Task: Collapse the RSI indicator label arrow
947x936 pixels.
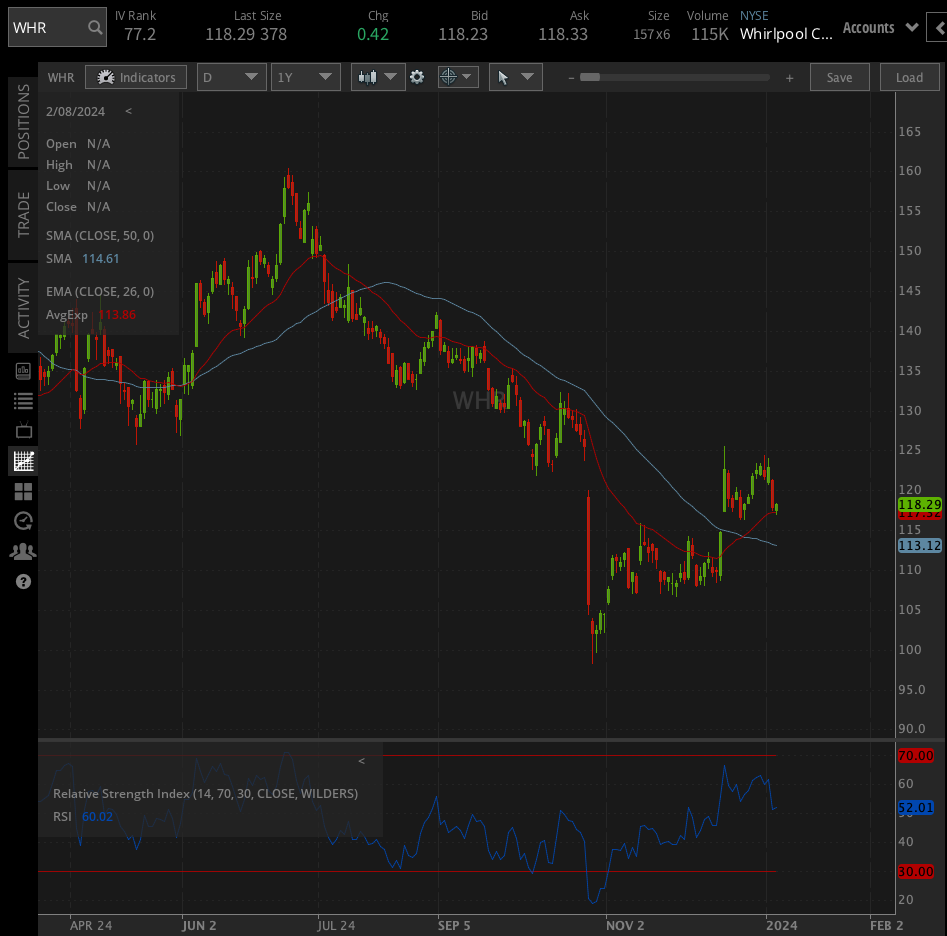Action: 361,761
